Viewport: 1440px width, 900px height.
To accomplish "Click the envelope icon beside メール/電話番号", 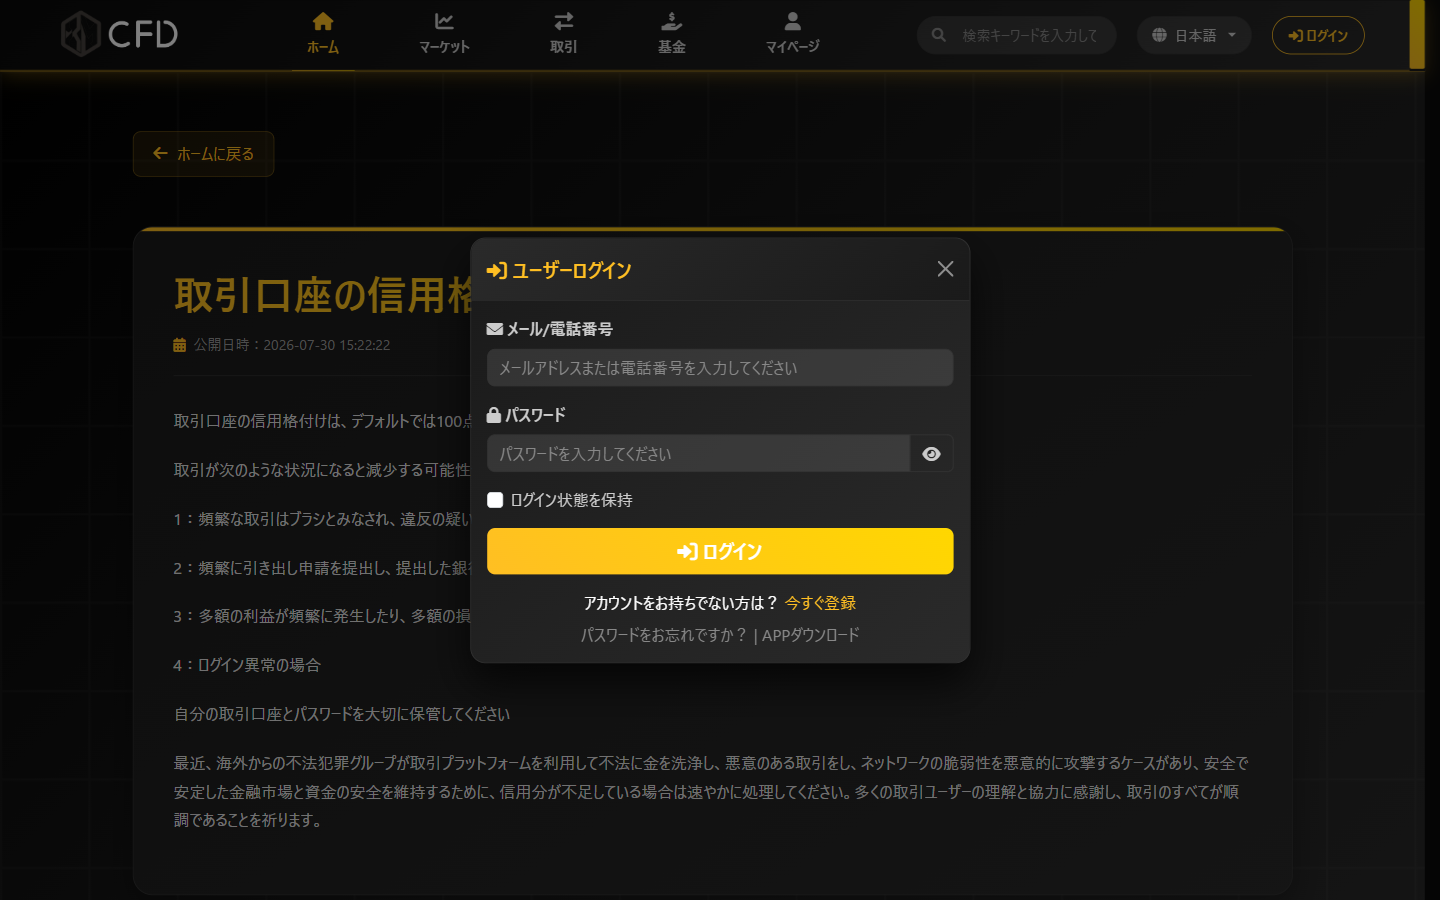I will click(494, 329).
